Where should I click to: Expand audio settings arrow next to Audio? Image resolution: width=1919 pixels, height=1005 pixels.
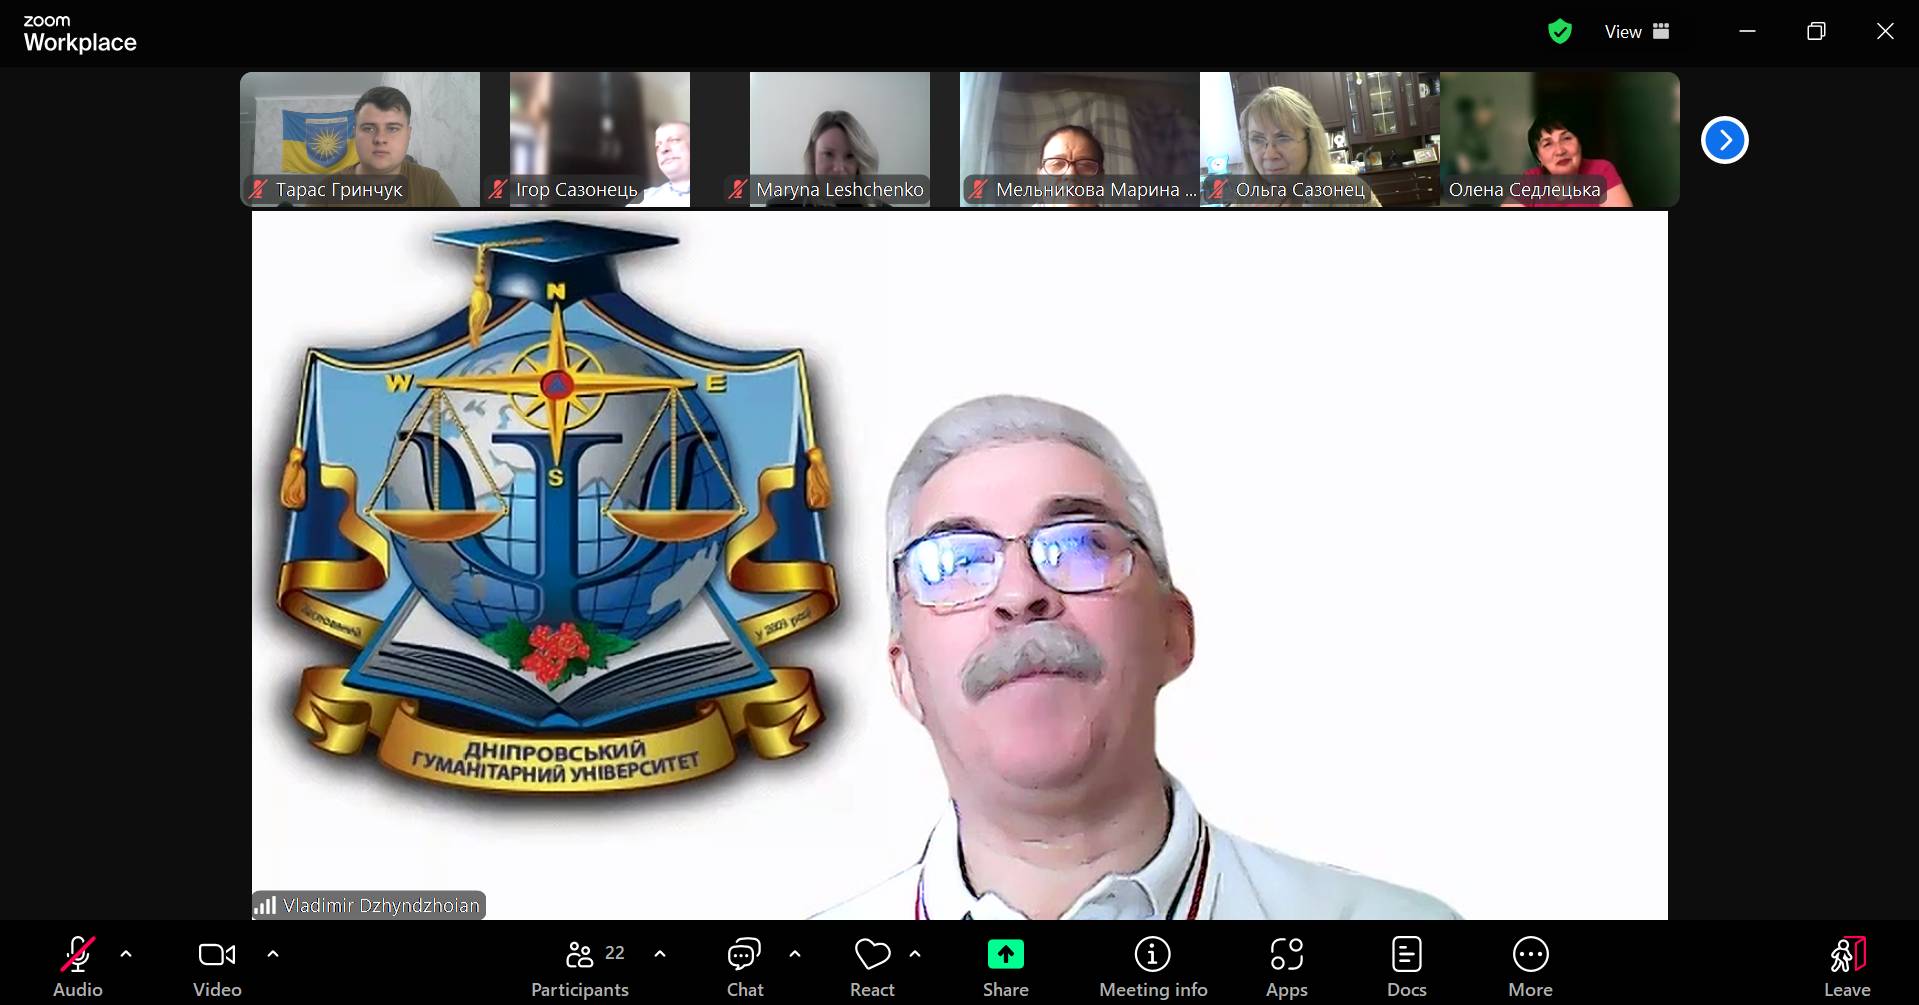[x=126, y=954]
